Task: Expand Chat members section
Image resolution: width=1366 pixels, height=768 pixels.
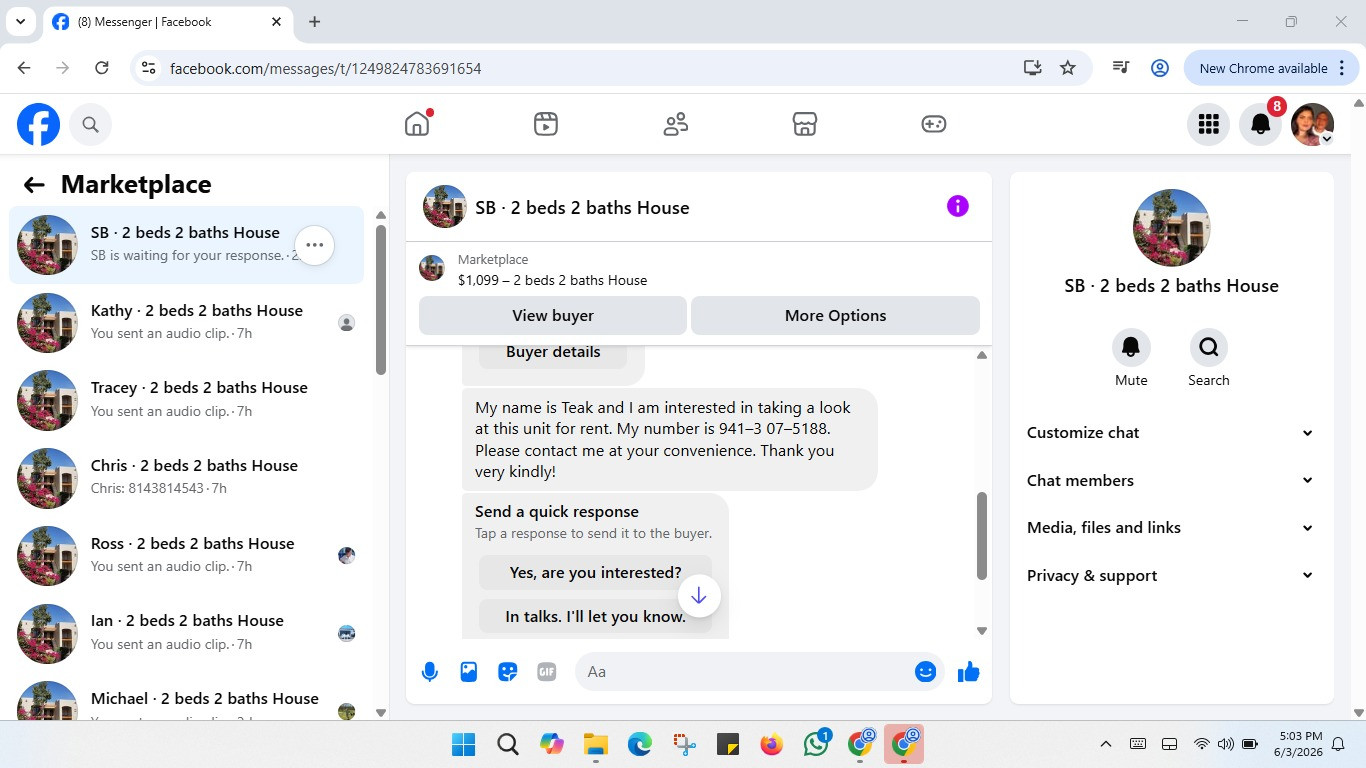Action: click(x=1171, y=481)
